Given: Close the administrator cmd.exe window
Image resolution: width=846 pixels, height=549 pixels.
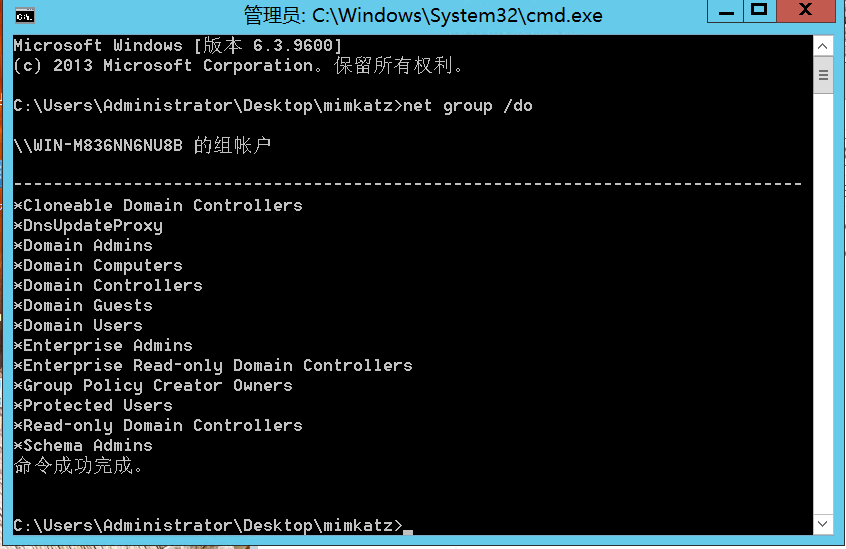Looking at the screenshot, I should point(806,11).
